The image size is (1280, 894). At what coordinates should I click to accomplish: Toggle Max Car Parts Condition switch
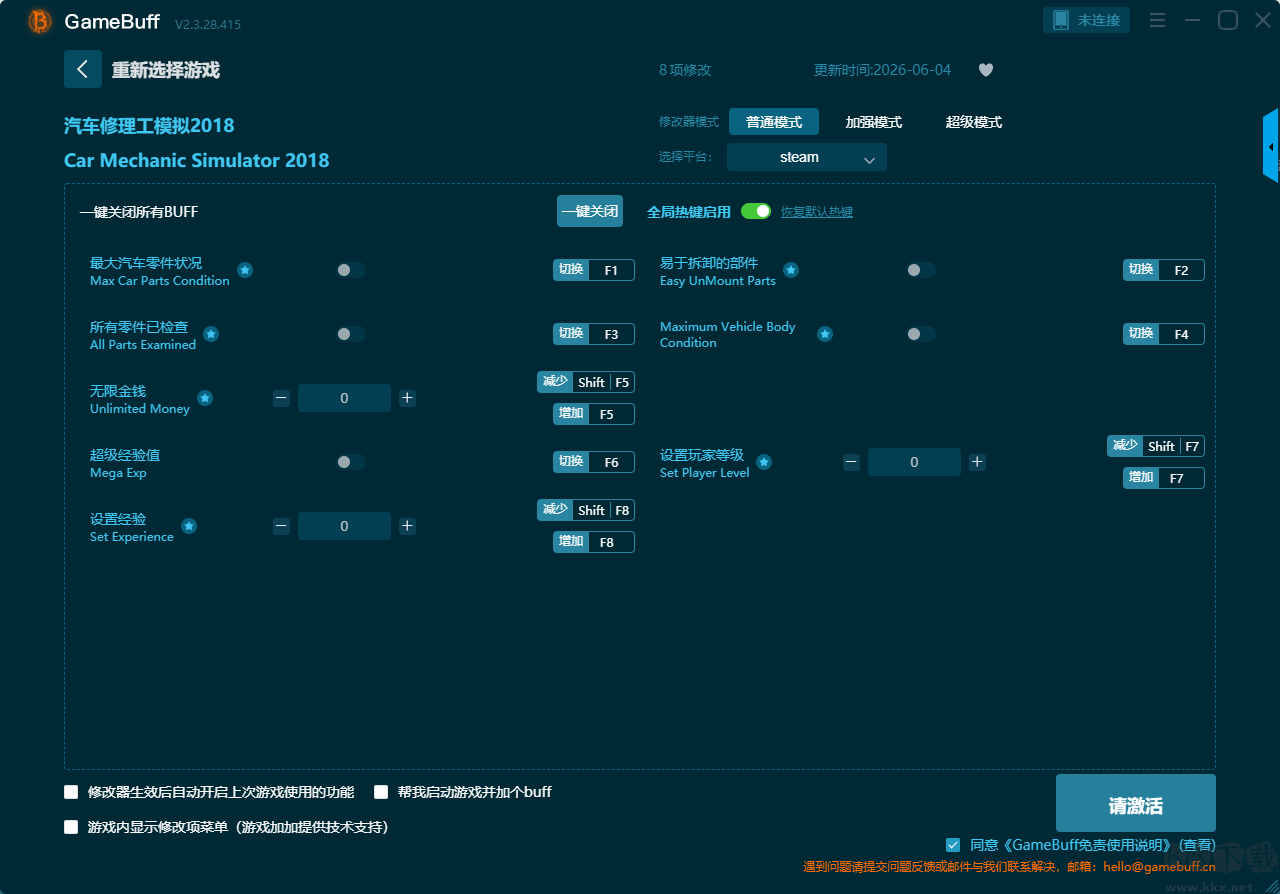351,270
